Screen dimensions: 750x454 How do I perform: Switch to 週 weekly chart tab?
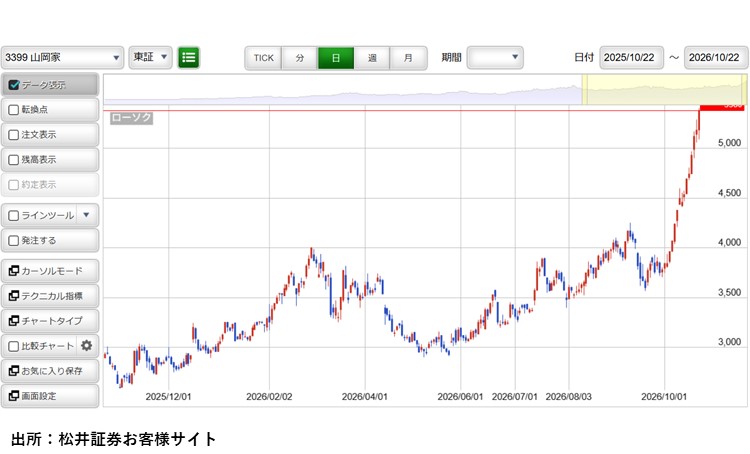point(372,58)
